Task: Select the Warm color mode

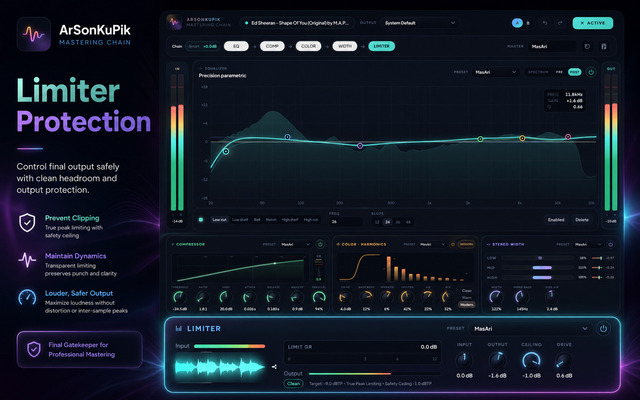Action: click(x=467, y=298)
